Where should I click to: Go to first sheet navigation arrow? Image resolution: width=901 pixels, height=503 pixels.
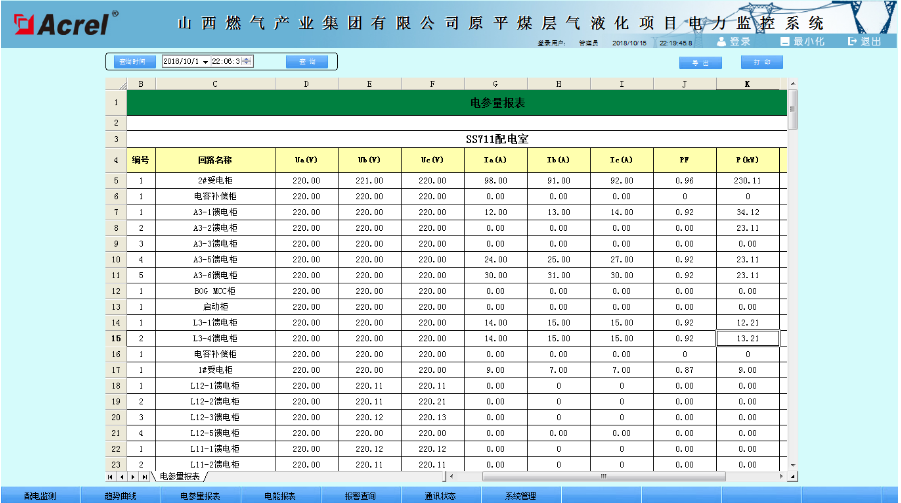[110, 477]
